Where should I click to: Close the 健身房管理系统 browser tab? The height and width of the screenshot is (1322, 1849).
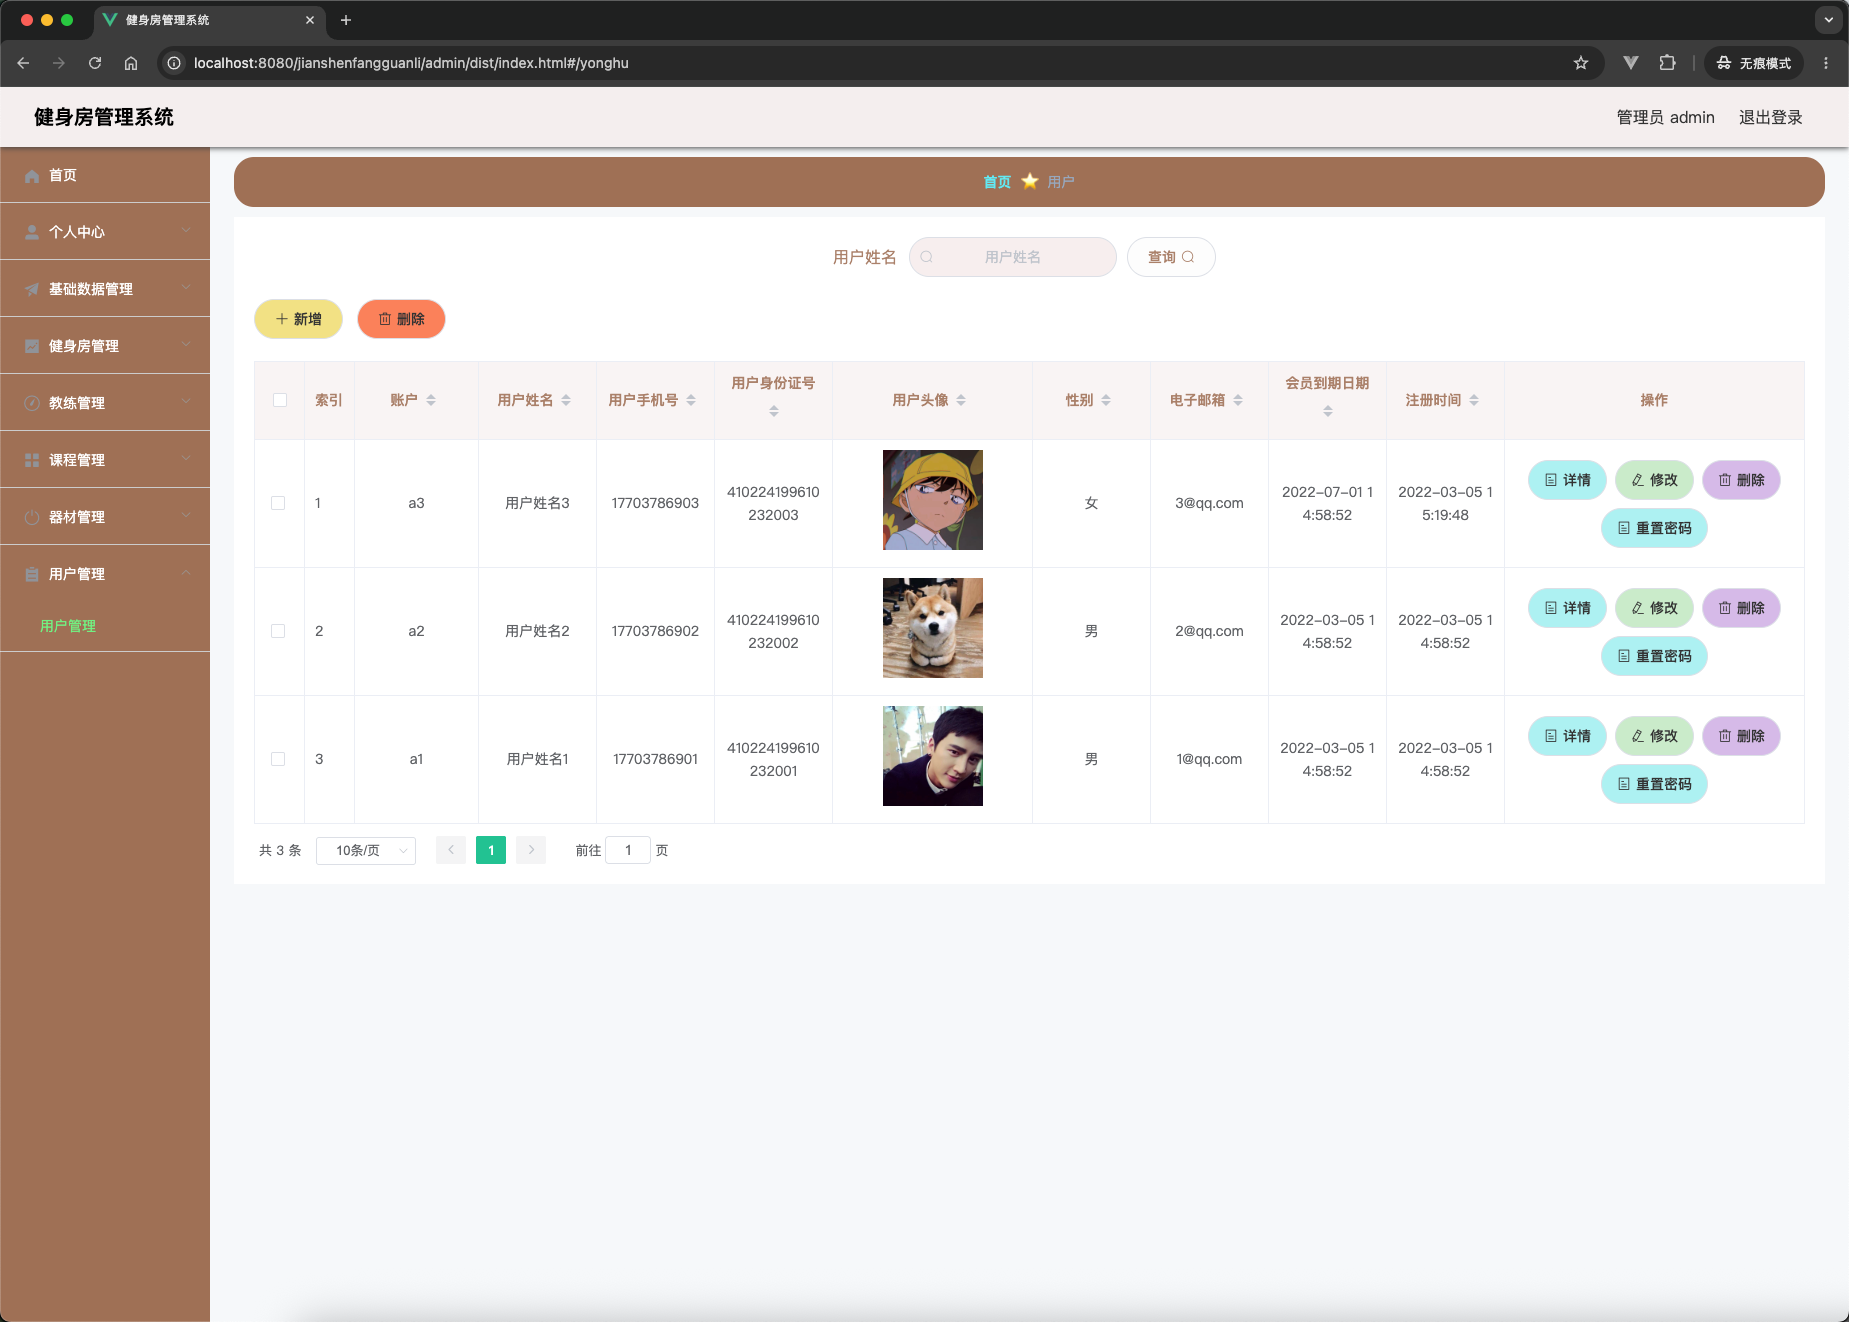(310, 20)
